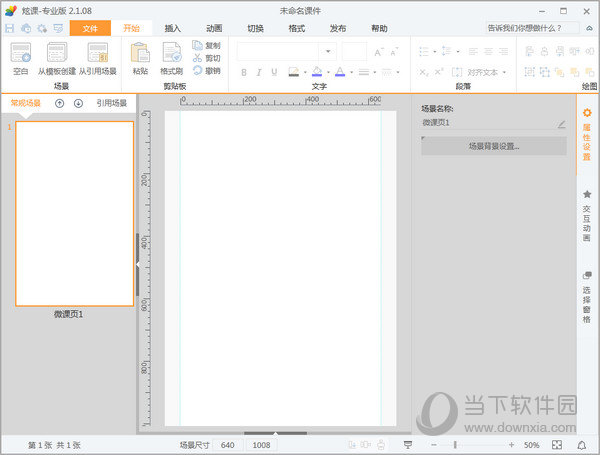Open the 文件 menu
600x455 pixels.
click(x=90, y=28)
